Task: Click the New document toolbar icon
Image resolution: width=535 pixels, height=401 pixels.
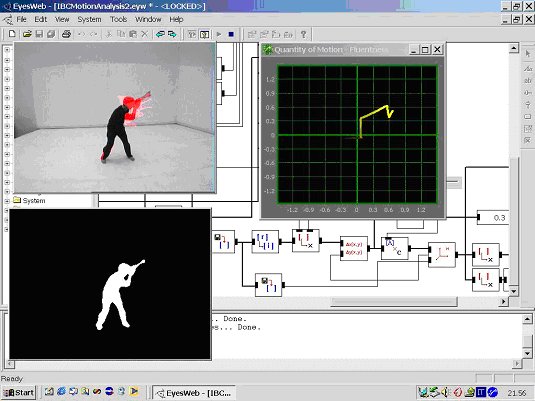Action: (x=12, y=34)
